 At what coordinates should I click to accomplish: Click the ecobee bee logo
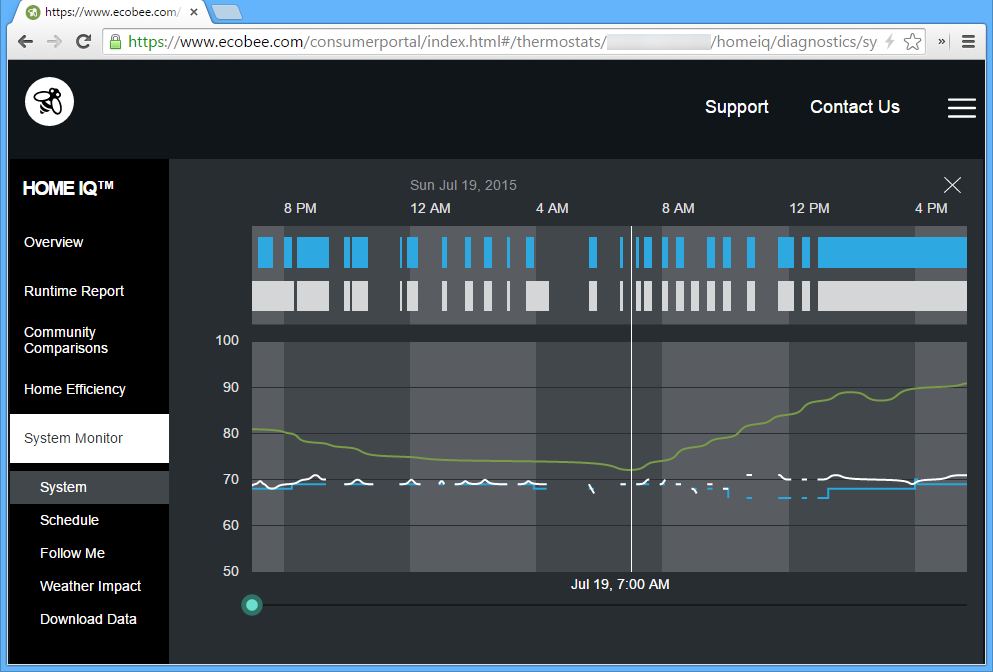coord(49,101)
